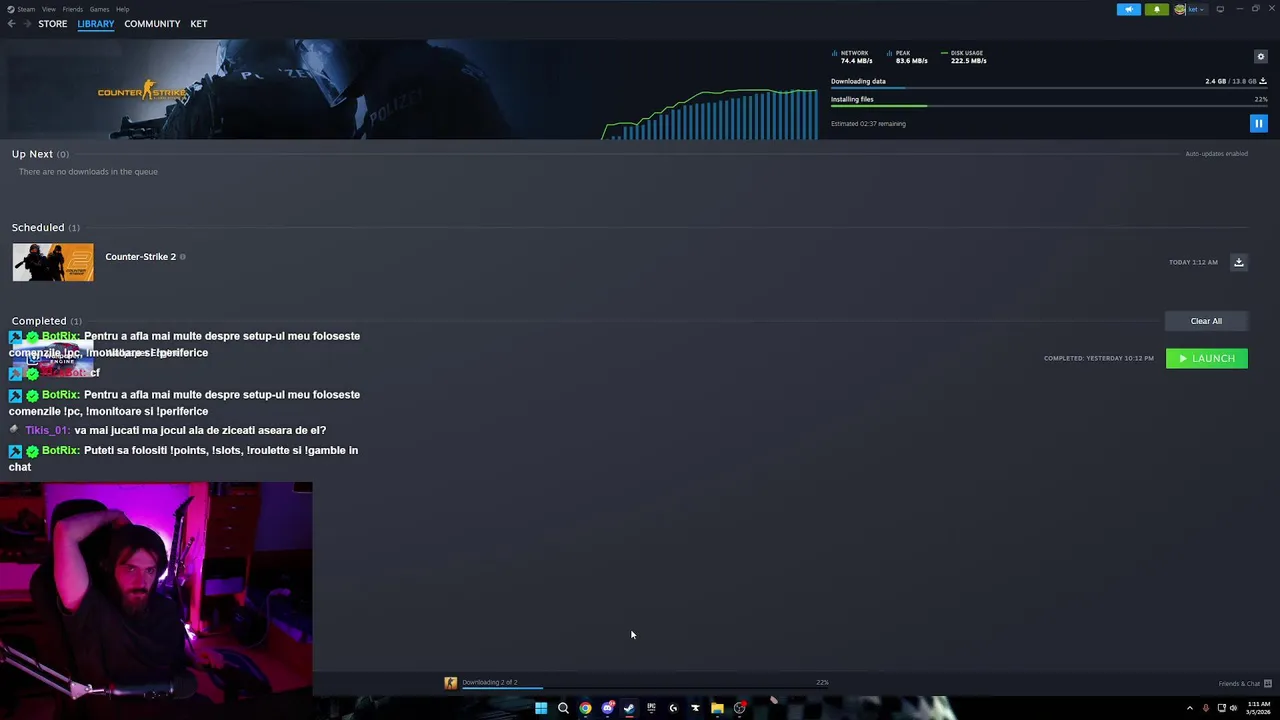
Task: Click TODAY 1:12 AM scheduled time
Action: [1193, 262]
